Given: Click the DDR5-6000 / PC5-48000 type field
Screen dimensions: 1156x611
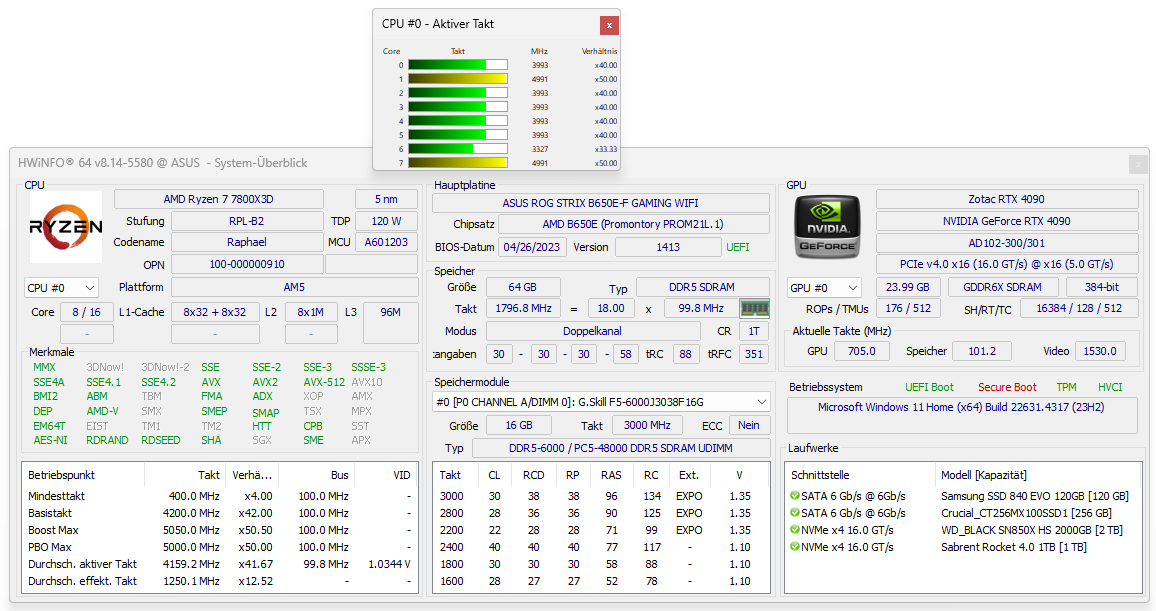Looking at the screenshot, I should pyautogui.click(x=621, y=448).
